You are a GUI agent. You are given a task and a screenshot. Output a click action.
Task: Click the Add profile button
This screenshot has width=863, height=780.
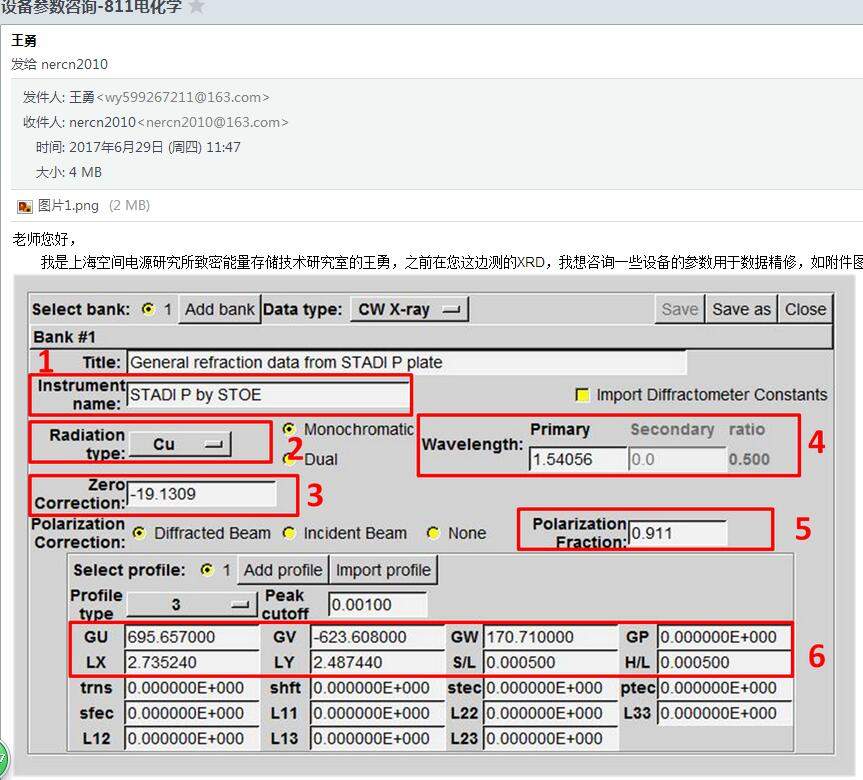tap(283, 570)
